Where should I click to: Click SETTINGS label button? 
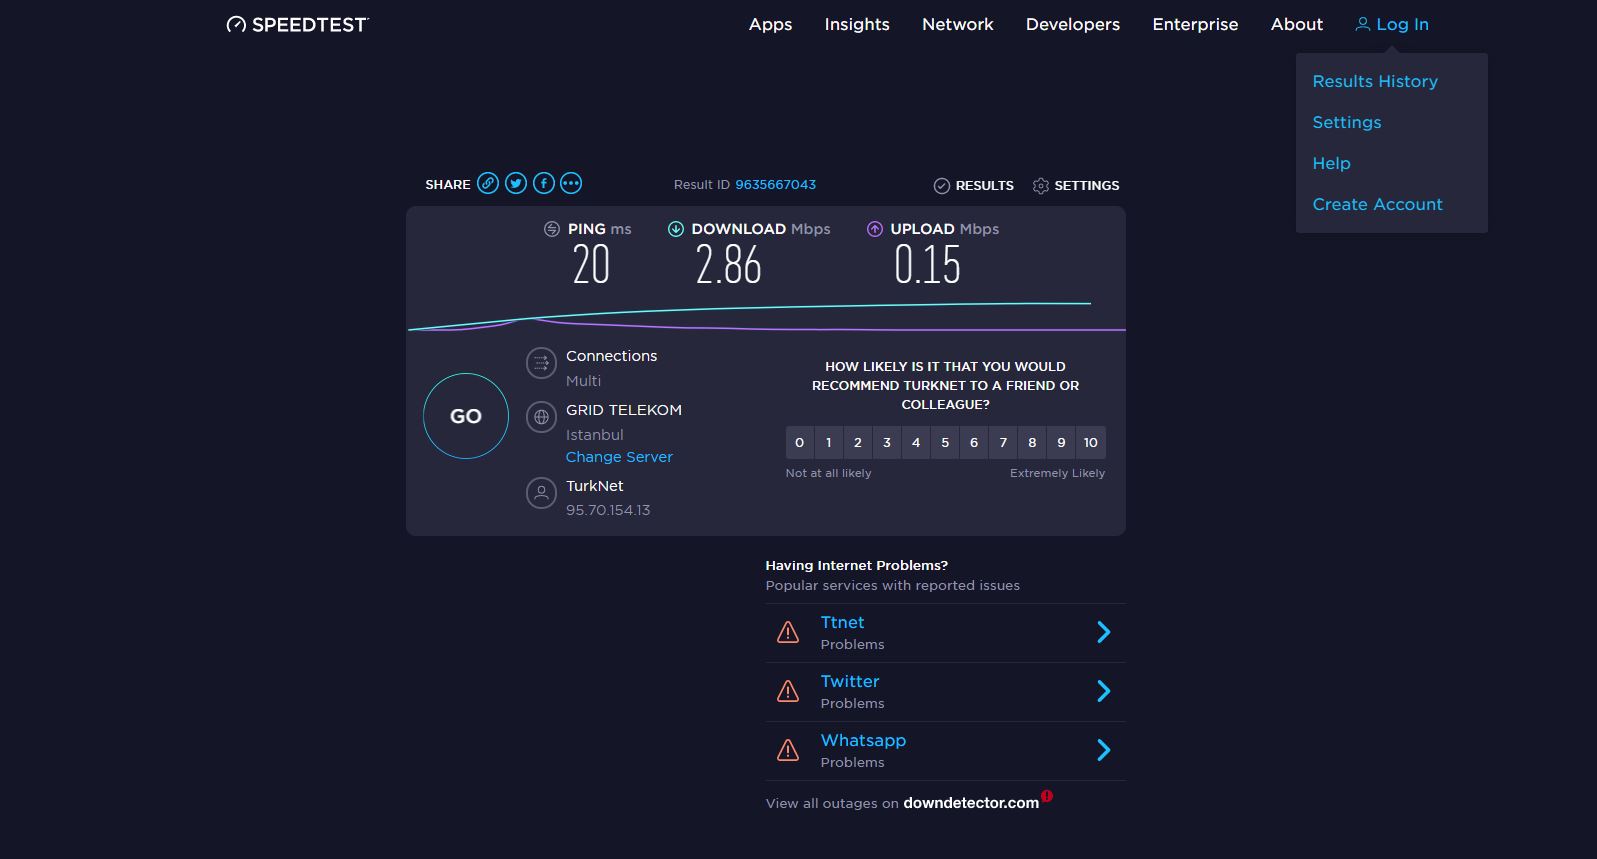[1086, 186]
